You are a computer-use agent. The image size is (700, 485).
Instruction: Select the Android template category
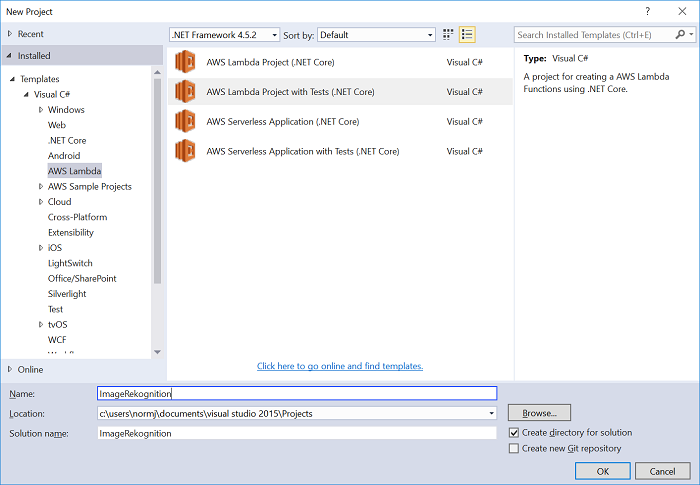click(x=64, y=155)
